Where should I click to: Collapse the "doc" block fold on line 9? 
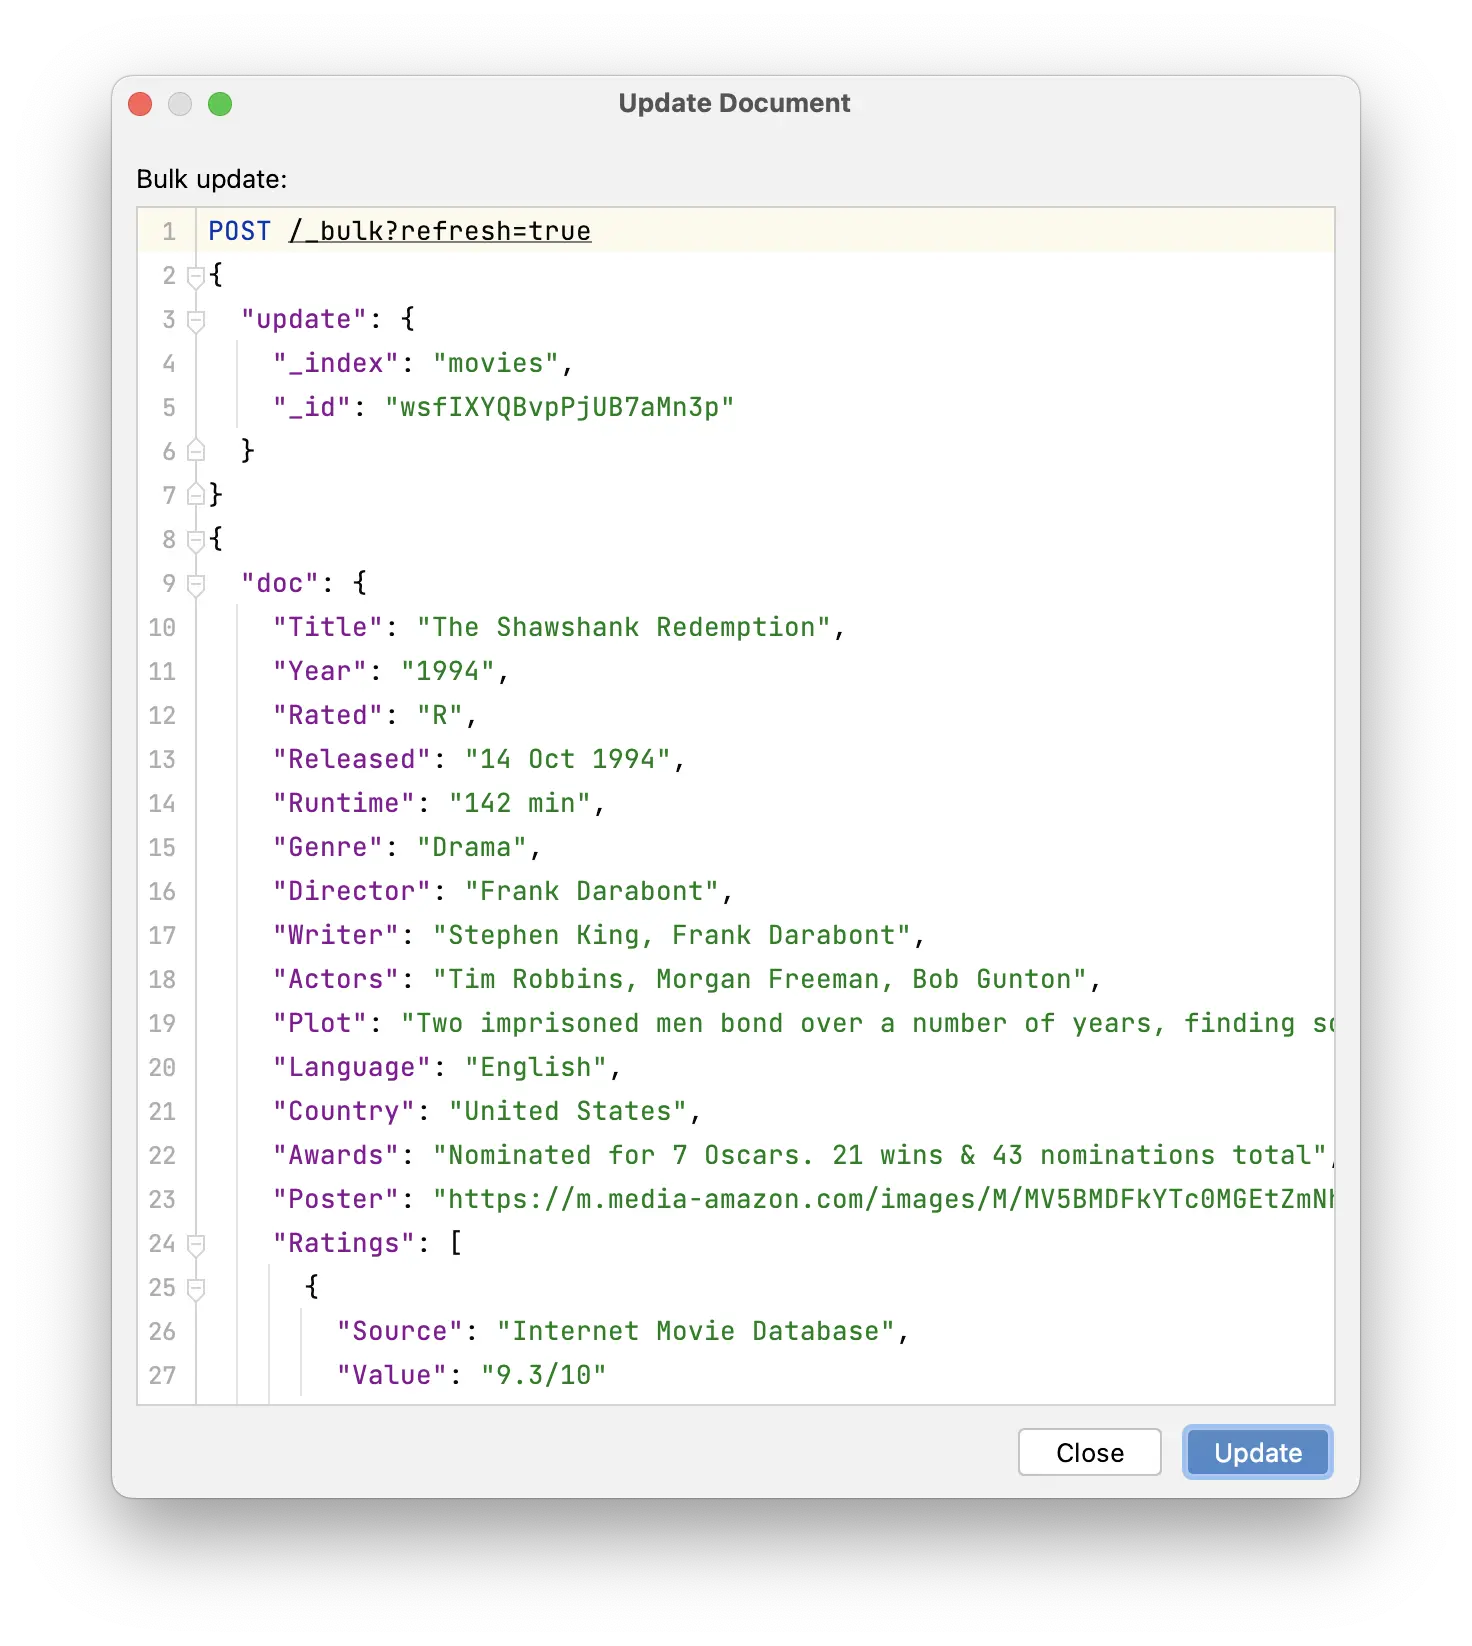(x=196, y=583)
